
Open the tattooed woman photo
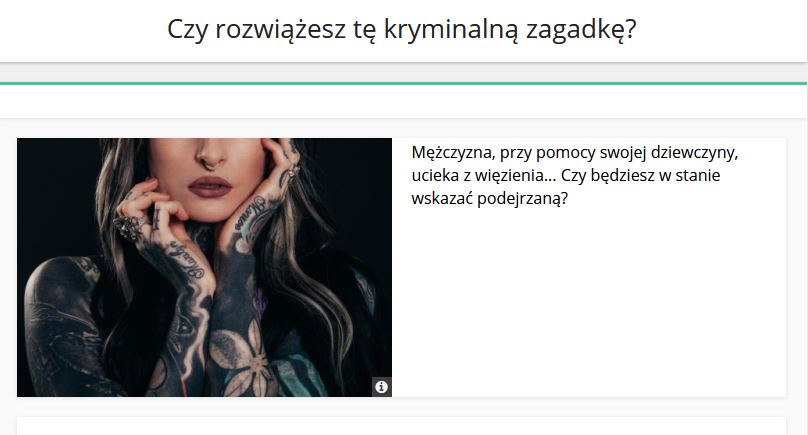click(205, 267)
